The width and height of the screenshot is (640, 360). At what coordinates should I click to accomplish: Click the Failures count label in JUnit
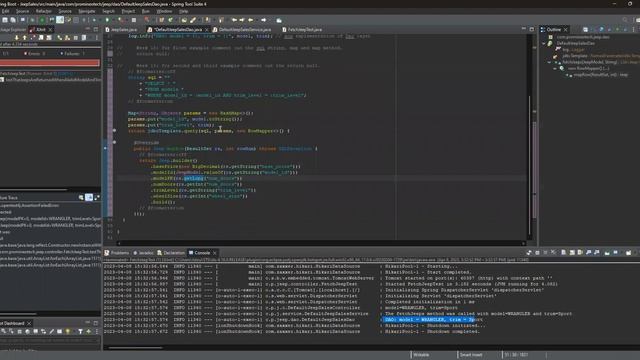73,53
